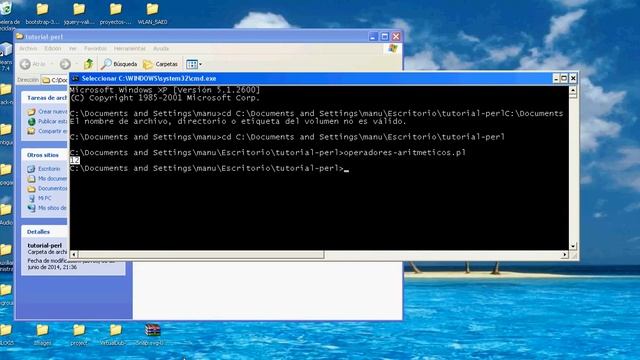Select the WLAN_5AE0 desktop folder
The width and height of the screenshot is (640, 360).
tap(152, 13)
